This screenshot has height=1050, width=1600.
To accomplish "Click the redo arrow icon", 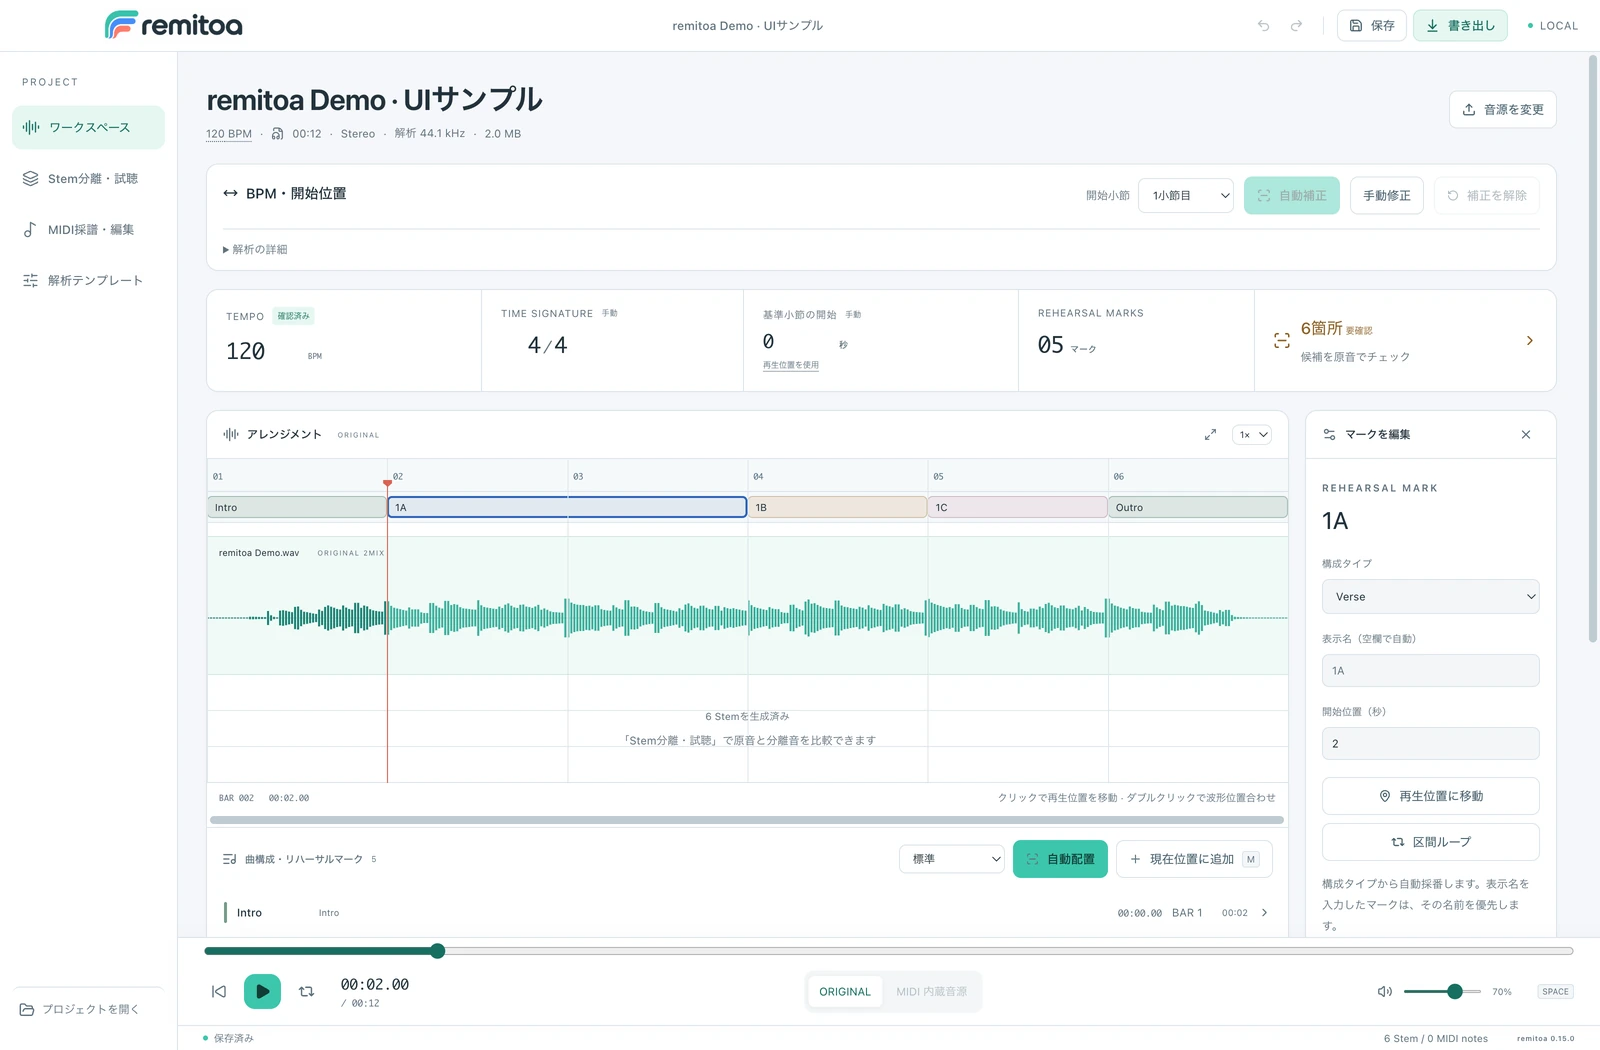I will pyautogui.click(x=1297, y=26).
